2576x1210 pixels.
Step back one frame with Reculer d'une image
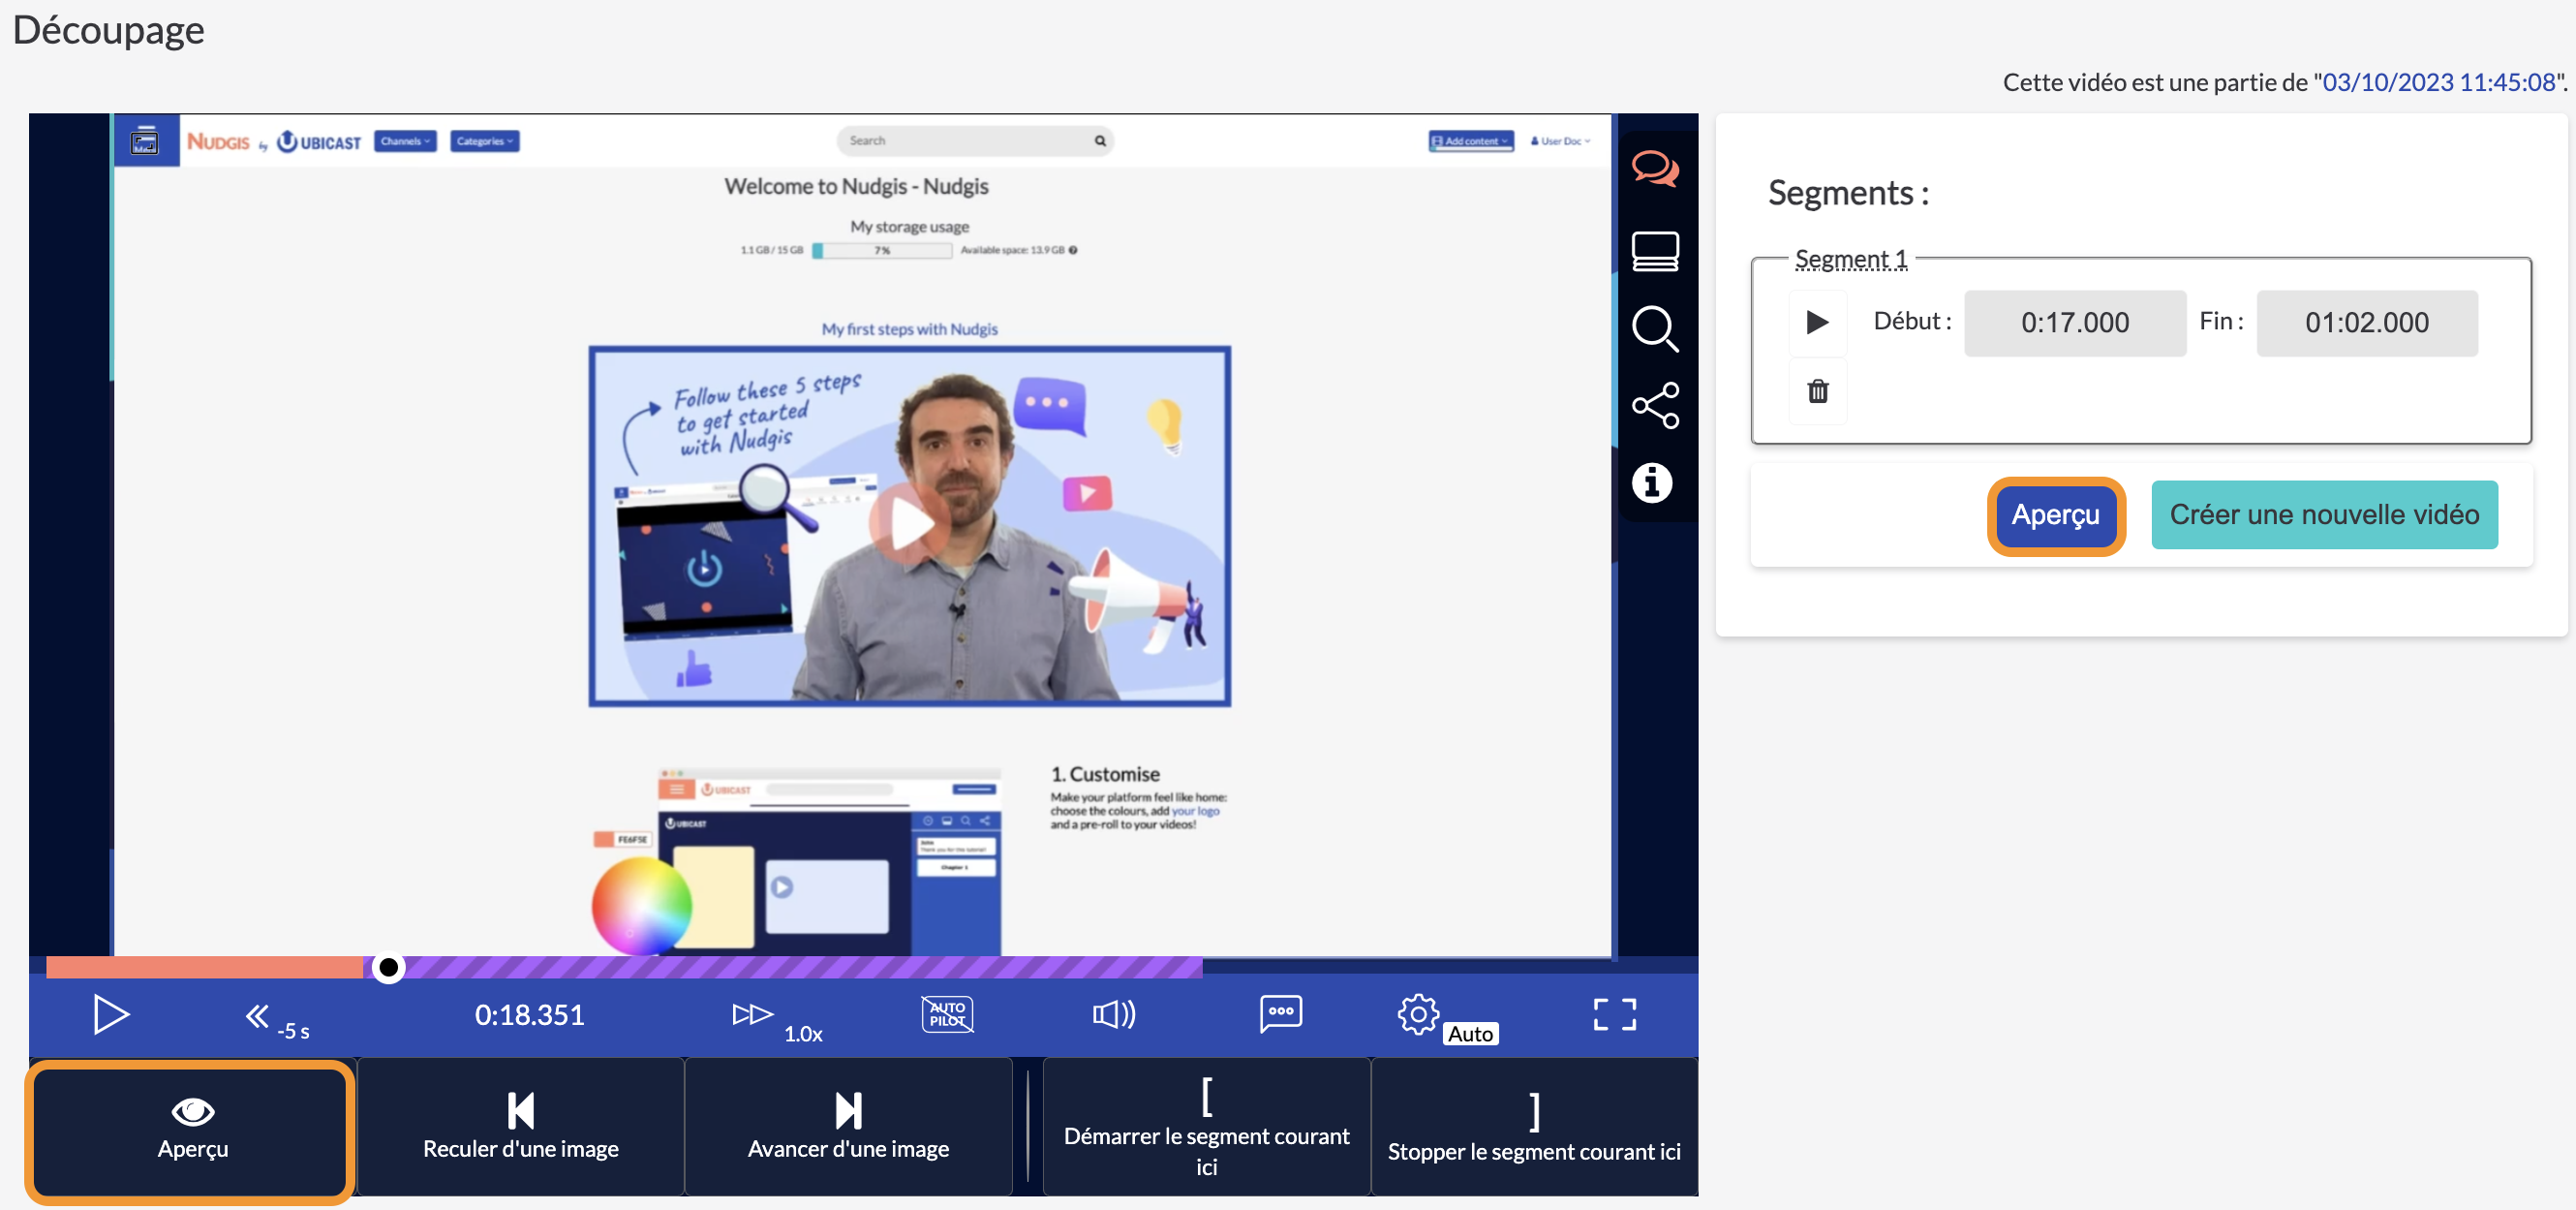[x=520, y=1127]
